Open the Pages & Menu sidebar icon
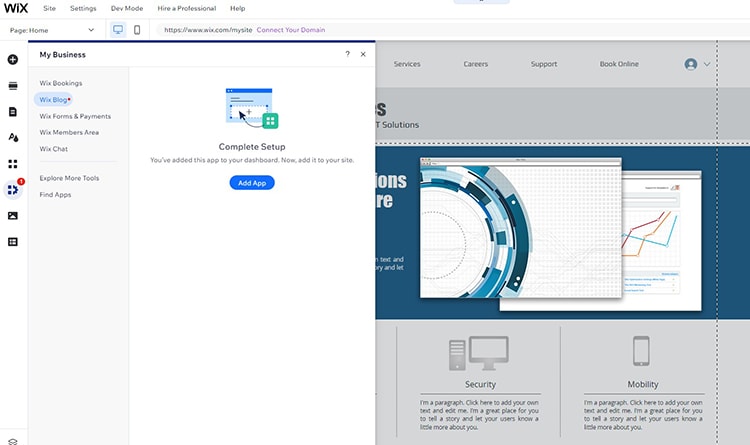The height and width of the screenshot is (445, 750). pos(13,111)
